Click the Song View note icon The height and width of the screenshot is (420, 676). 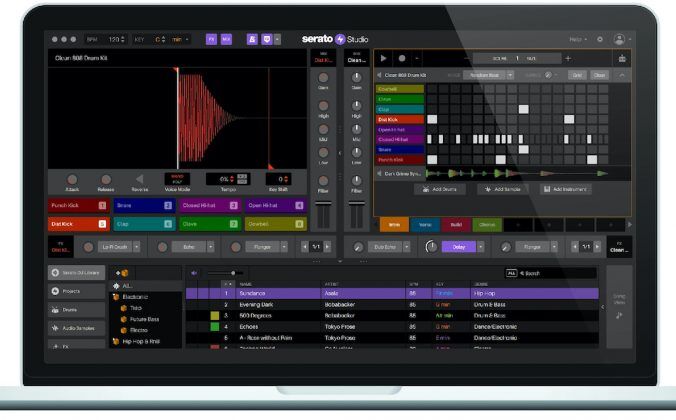click(619, 315)
